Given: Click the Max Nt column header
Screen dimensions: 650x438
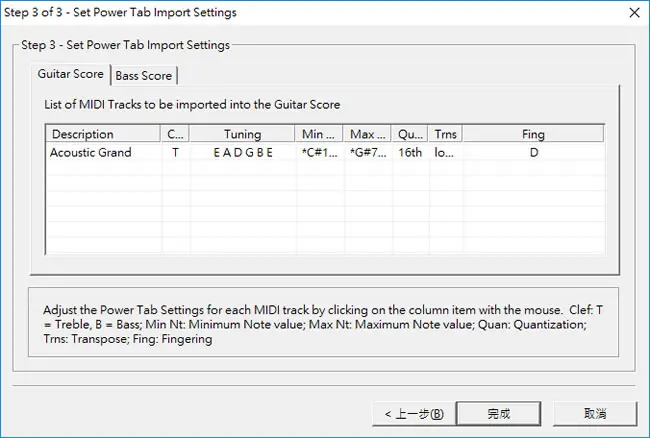Looking at the screenshot, I should click(x=367, y=134).
